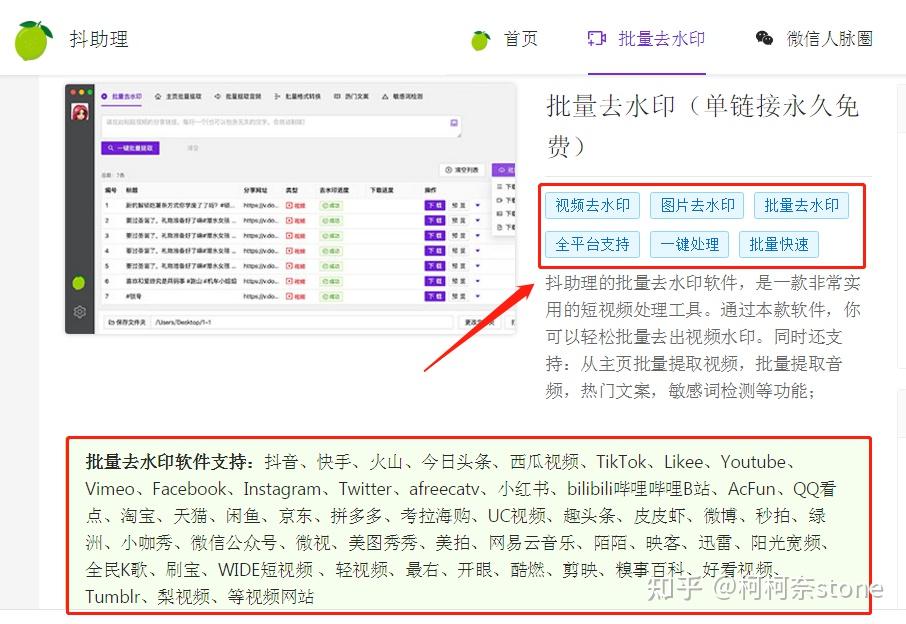This screenshot has width=906, height=624.
Task: Click the 批量快速 tag button
Action: tap(779, 244)
